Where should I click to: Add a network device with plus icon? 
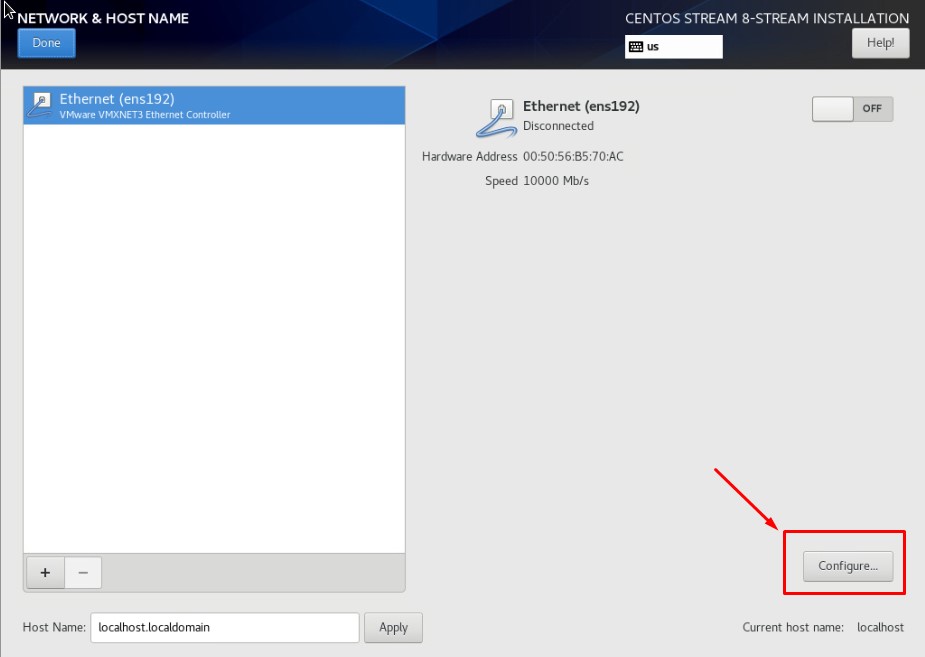point(45,573)
